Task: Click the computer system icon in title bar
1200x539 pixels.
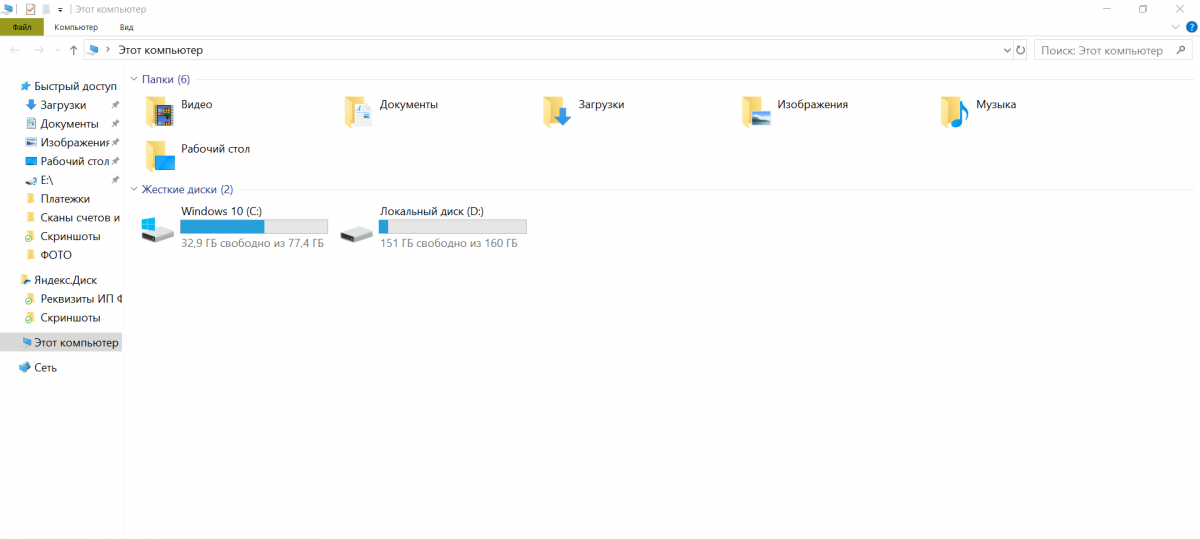Action: click(x=8, y=9)
